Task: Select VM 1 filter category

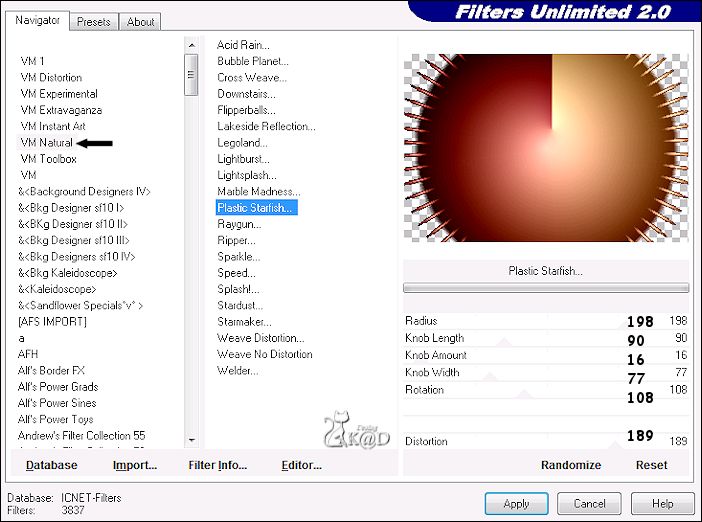Action: click(x=32, y=61)
